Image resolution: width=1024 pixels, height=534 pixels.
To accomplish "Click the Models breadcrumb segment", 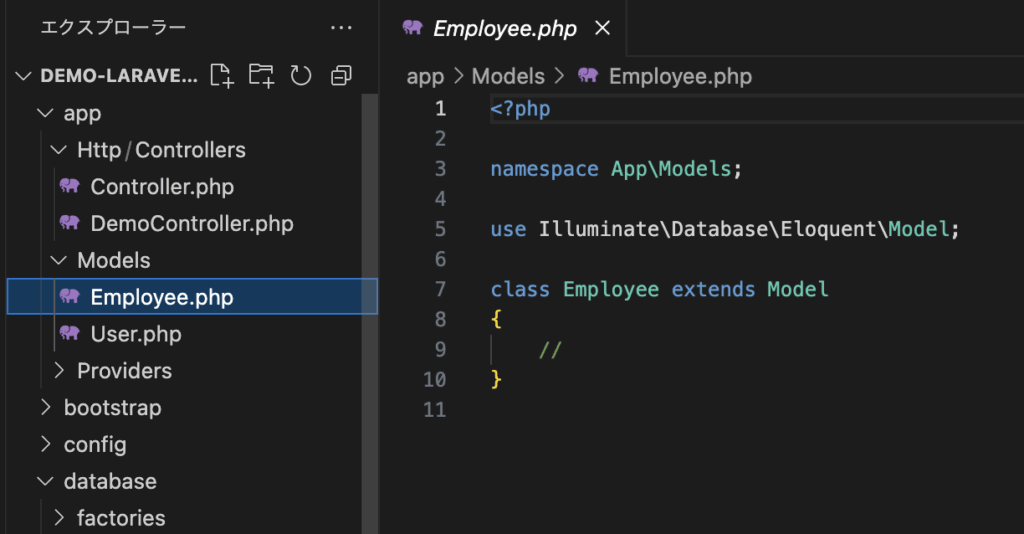I will (508, 76).
